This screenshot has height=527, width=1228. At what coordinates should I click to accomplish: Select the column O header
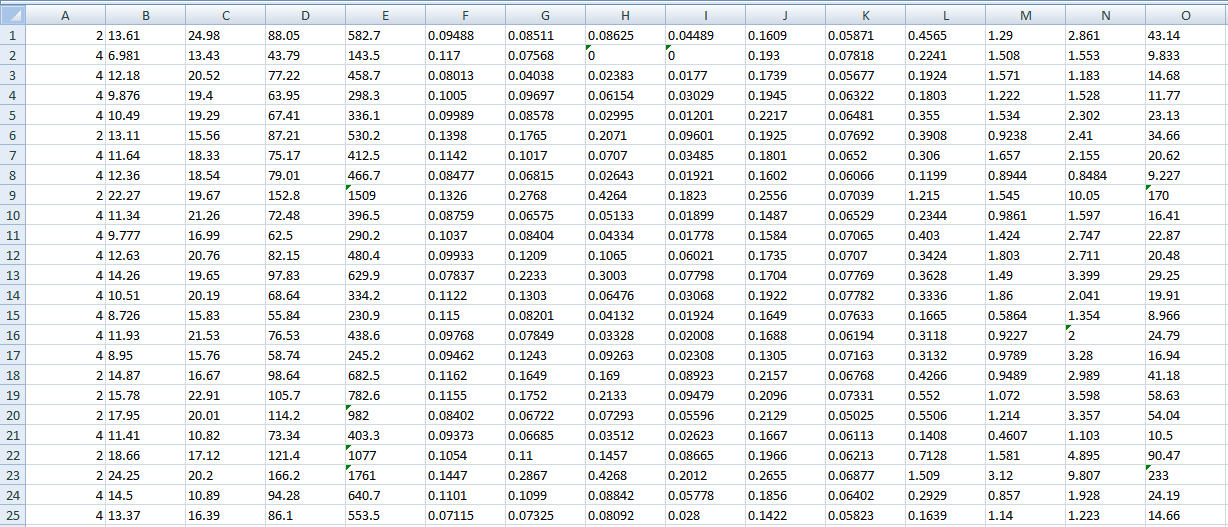point(1186,15)
